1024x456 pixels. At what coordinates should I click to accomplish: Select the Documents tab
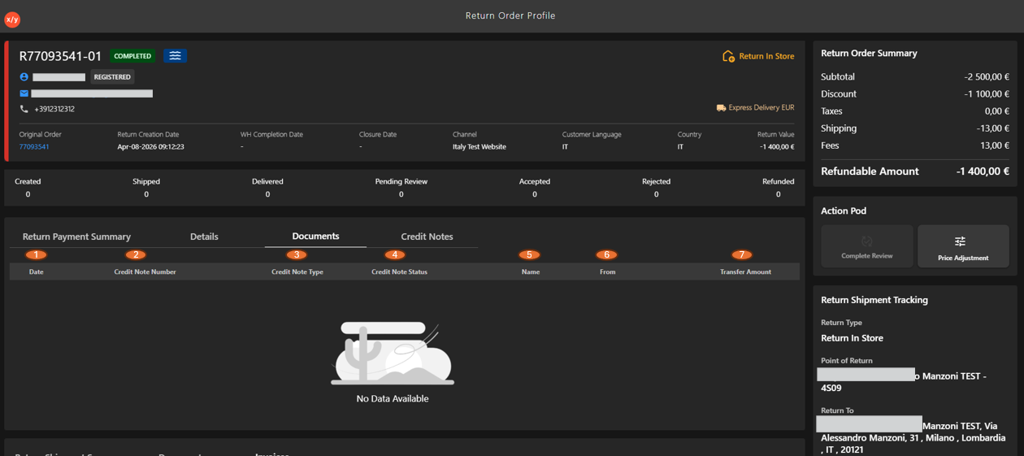(315, 236)
